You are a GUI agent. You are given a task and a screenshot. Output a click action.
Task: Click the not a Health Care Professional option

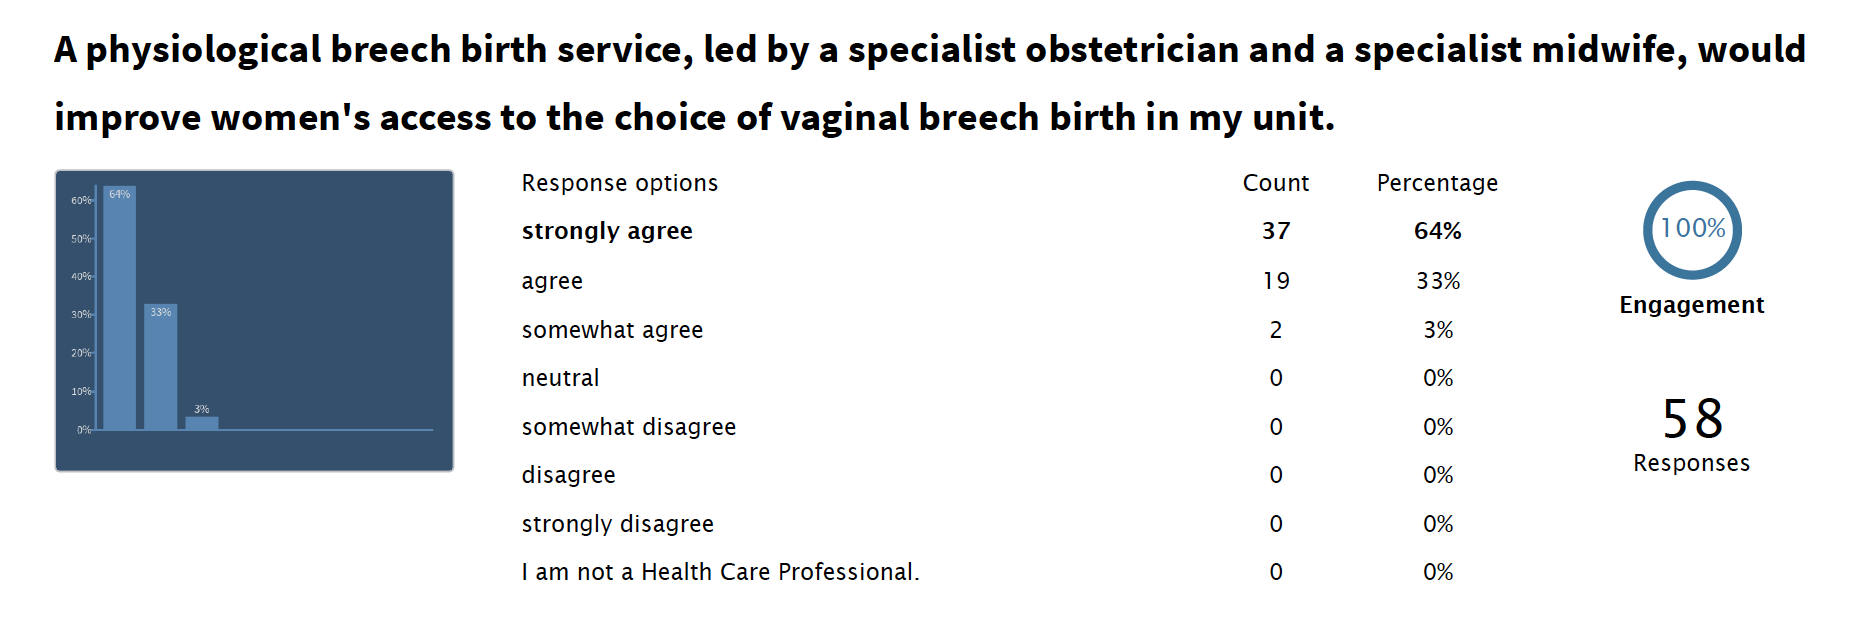720,572
